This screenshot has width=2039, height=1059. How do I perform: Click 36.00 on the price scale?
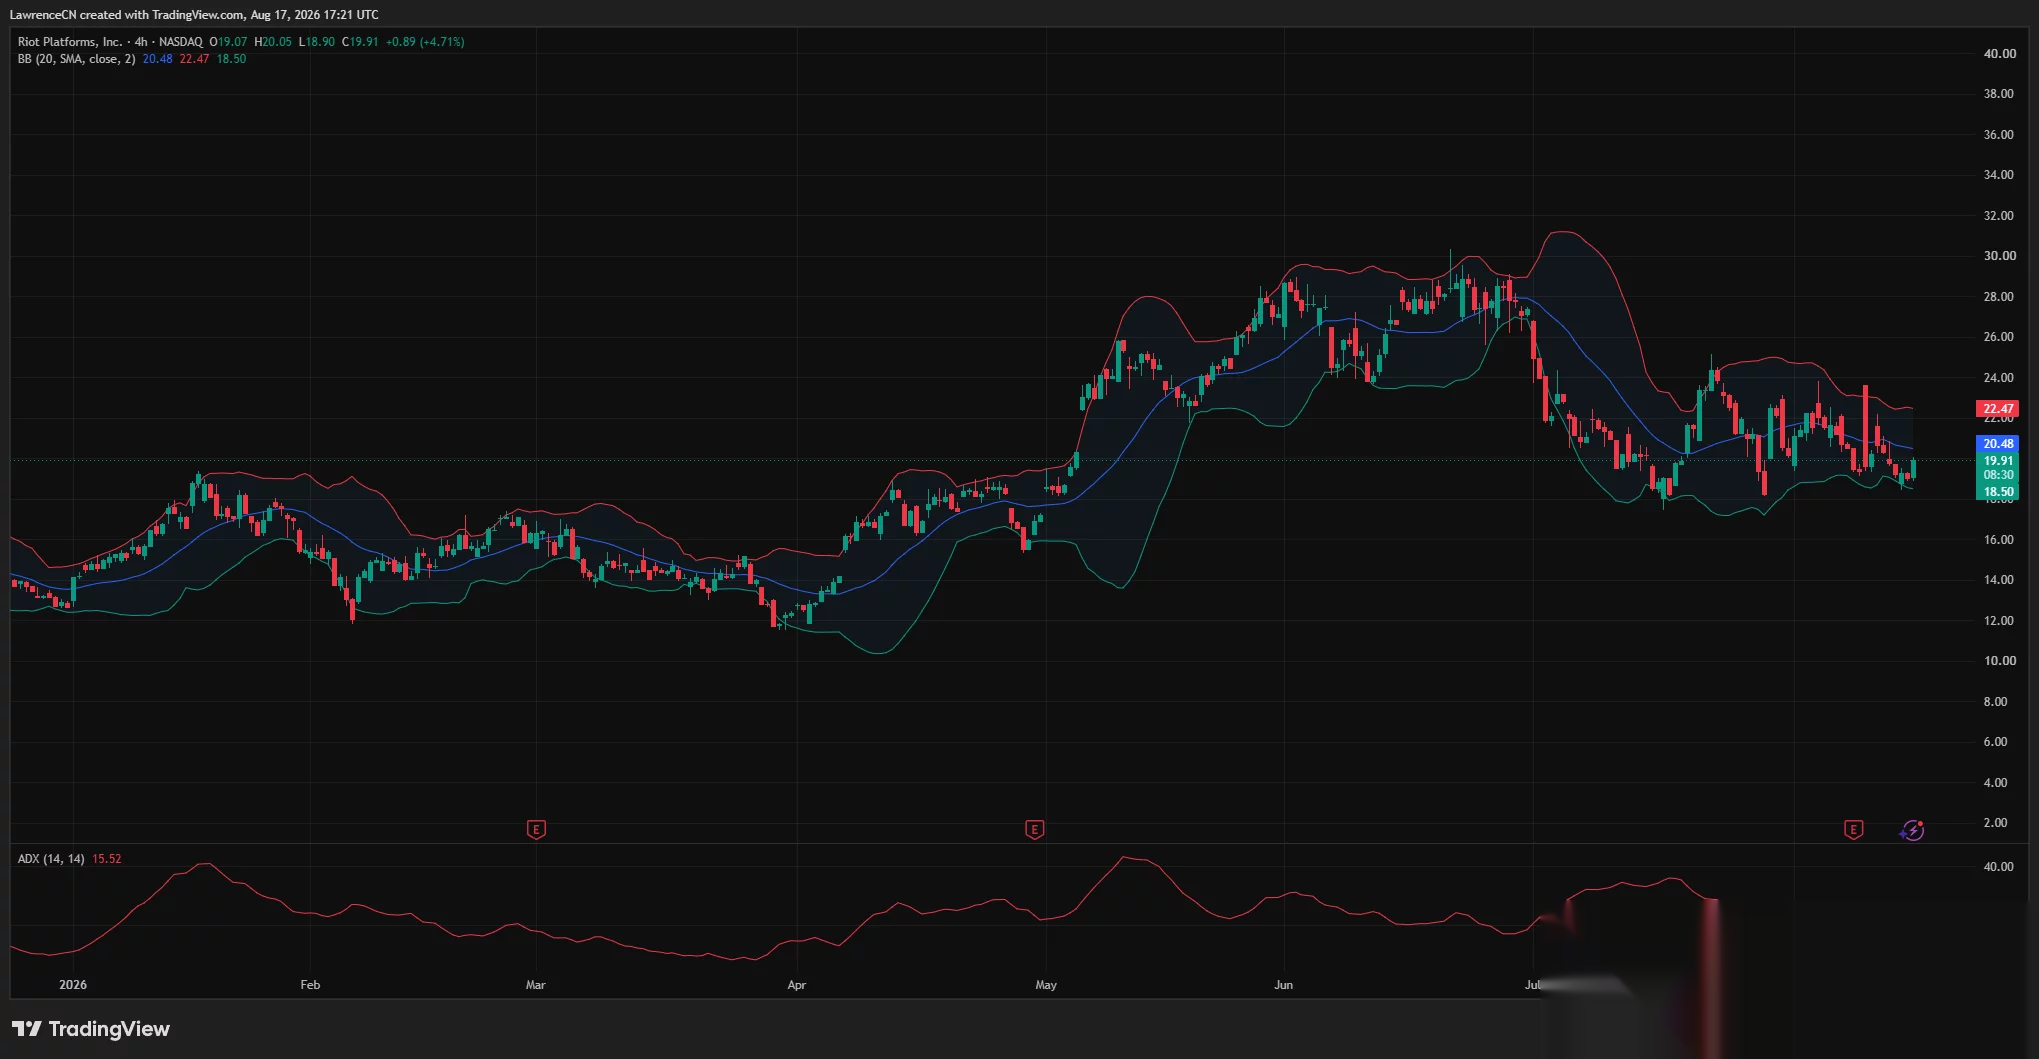(x=1999, y=135)
